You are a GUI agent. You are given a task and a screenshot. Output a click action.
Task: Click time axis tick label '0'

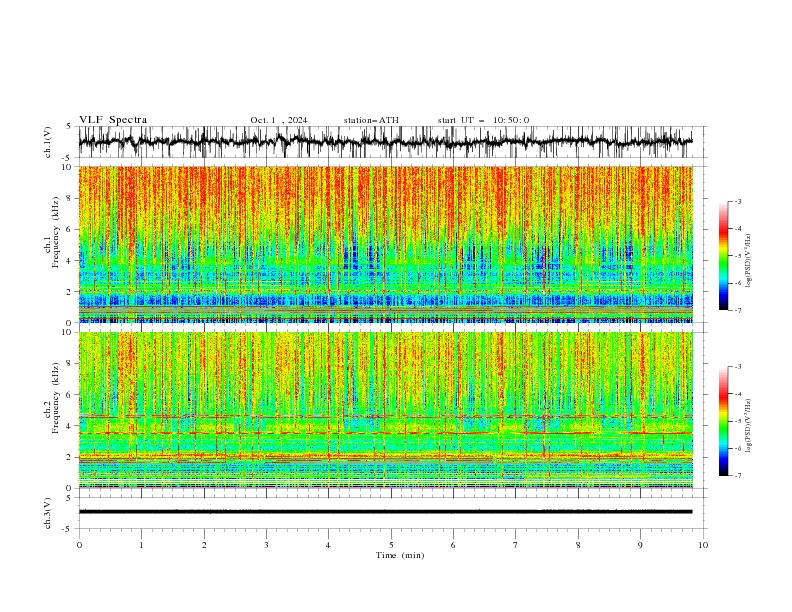click(79, 545)
